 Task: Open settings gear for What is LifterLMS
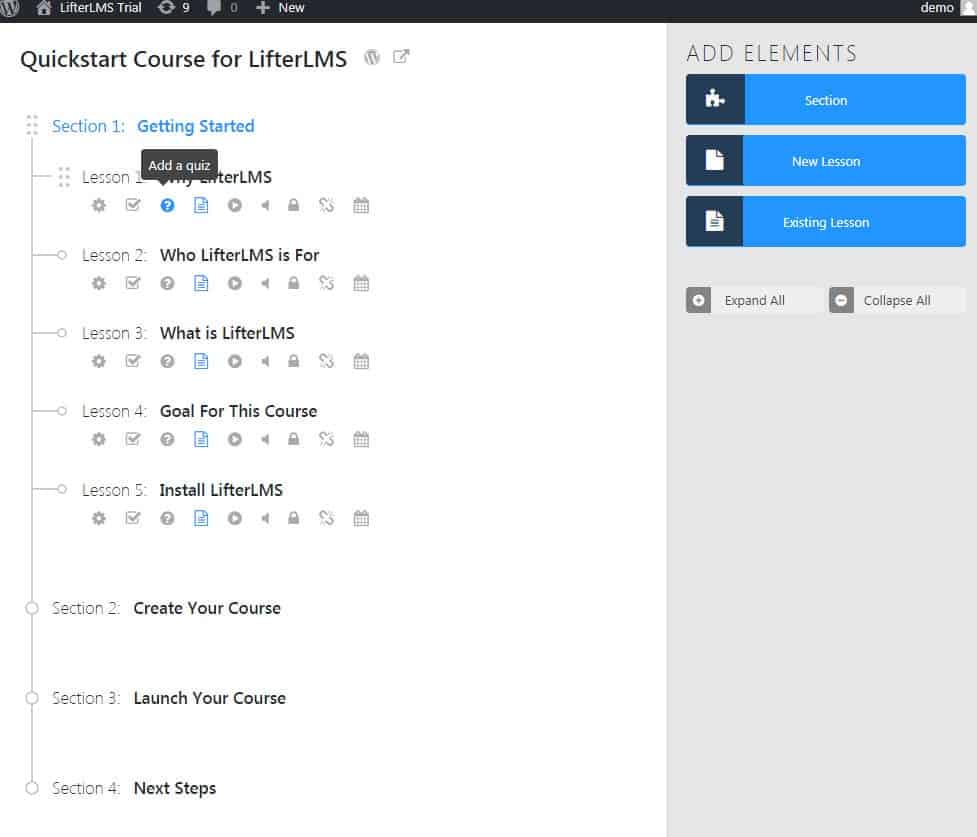tap(98, 361)
